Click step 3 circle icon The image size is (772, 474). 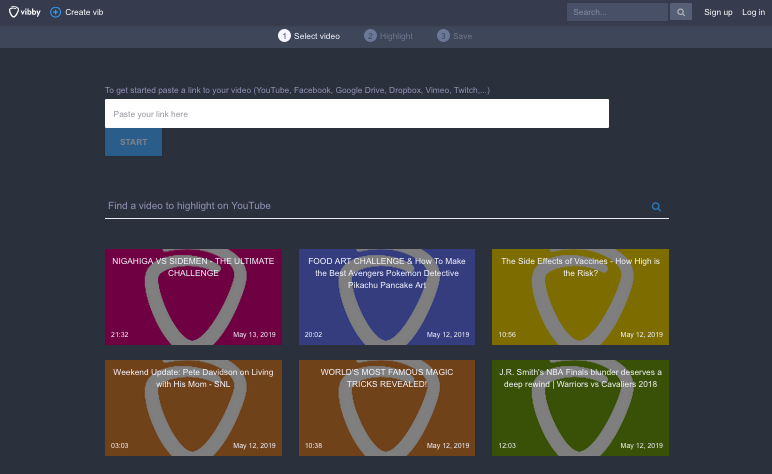(x=443, y=36)
